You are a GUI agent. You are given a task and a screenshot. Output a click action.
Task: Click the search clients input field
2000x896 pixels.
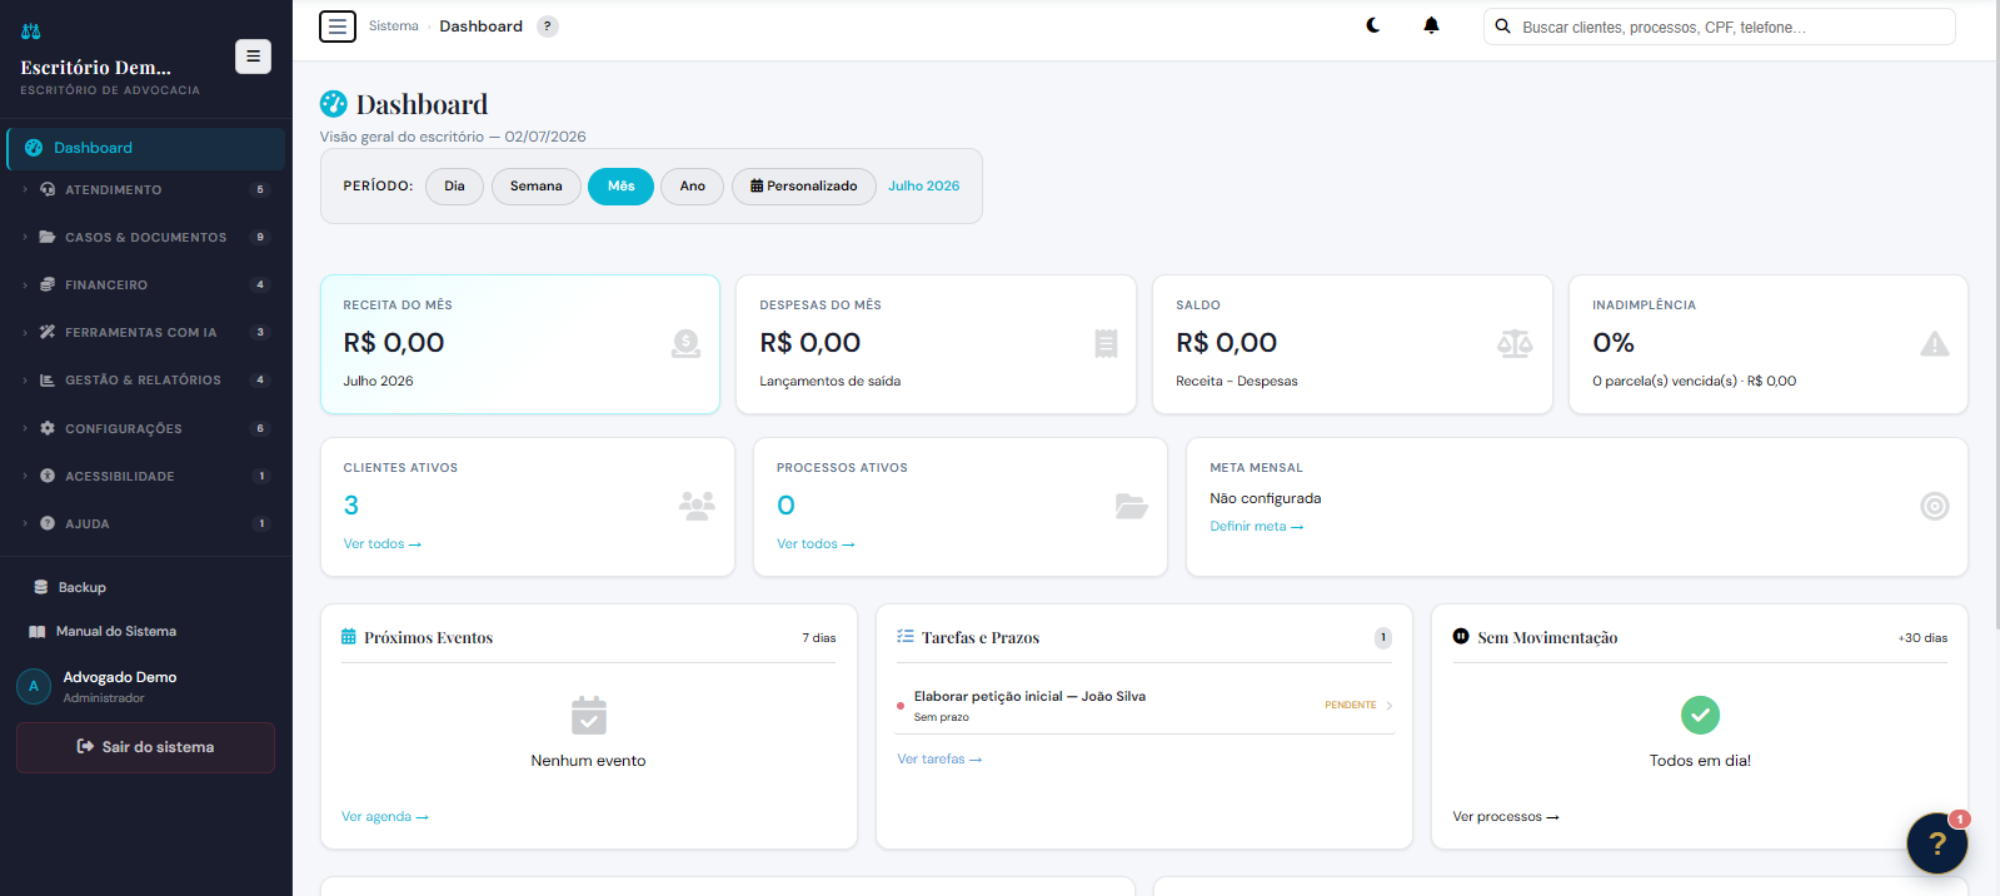pyautogui.click(x=1720, y=27)
